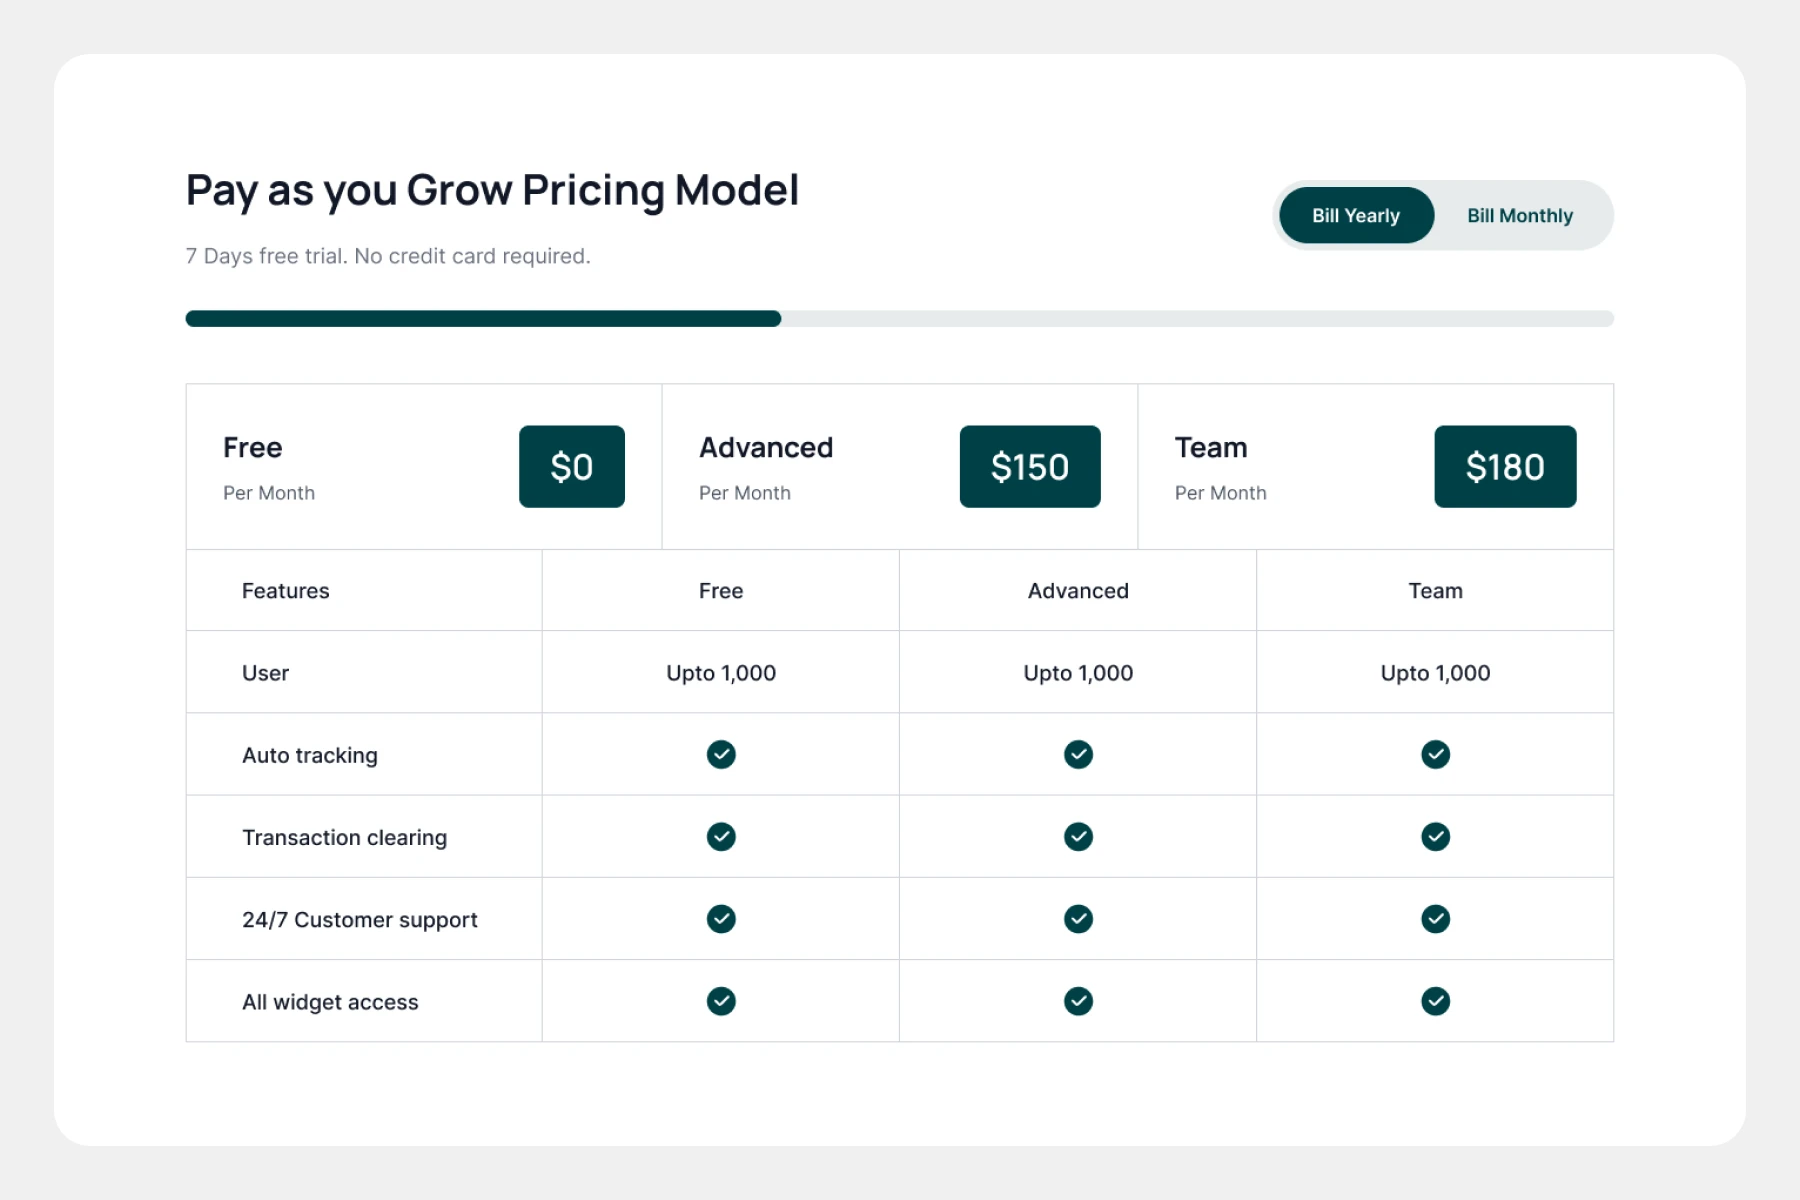The height and width of the screenshot is (1200, 1800).
Task: Click All widget access checkmark under Team
Action: [x=1435, y=1001]
